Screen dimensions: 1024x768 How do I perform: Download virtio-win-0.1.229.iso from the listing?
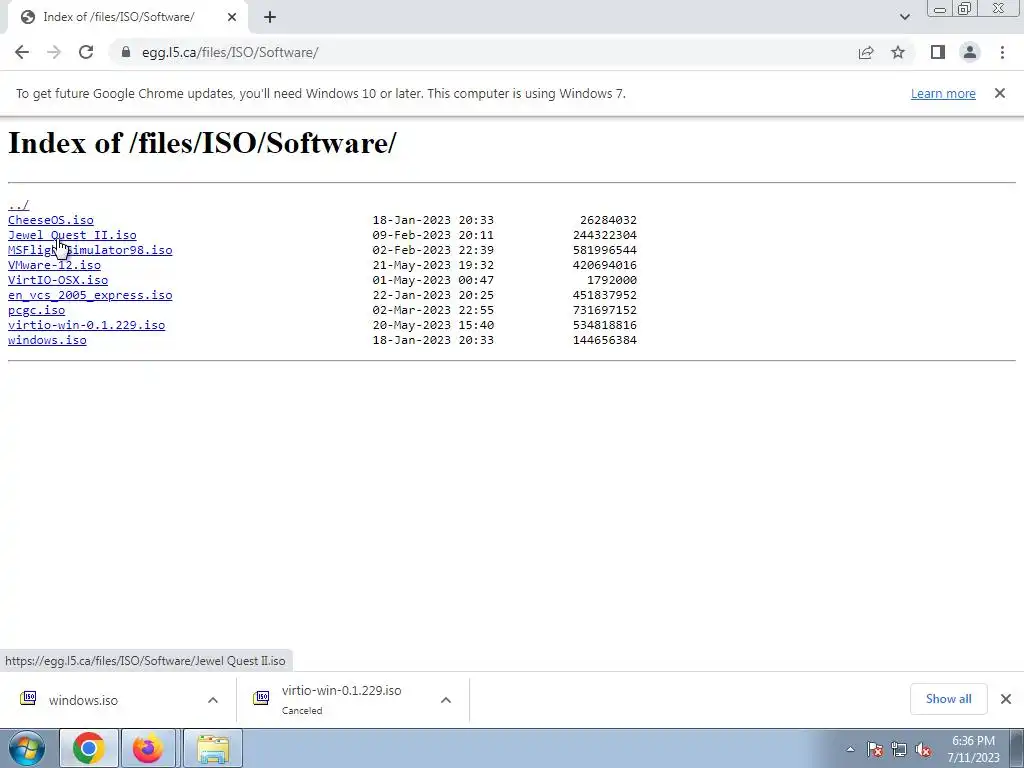point(86,325)
